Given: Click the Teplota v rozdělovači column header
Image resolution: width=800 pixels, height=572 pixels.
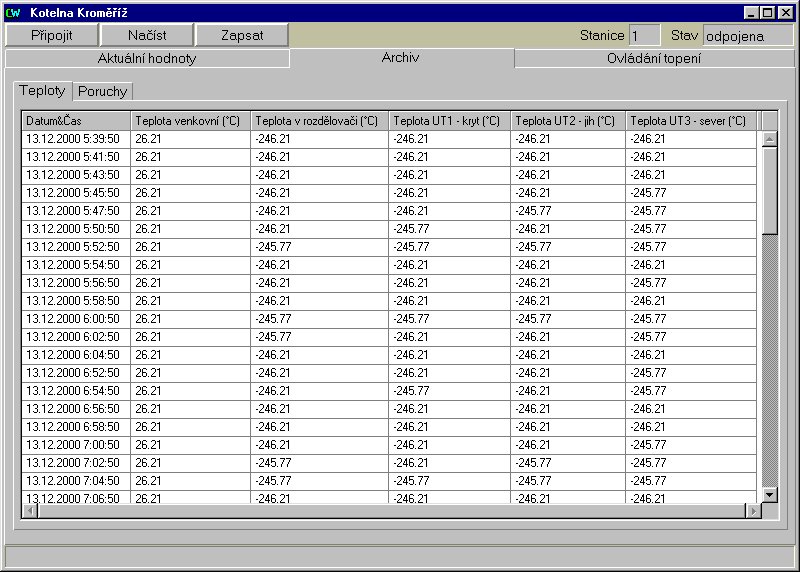Looking at the screenshot, I should [319, 121].
